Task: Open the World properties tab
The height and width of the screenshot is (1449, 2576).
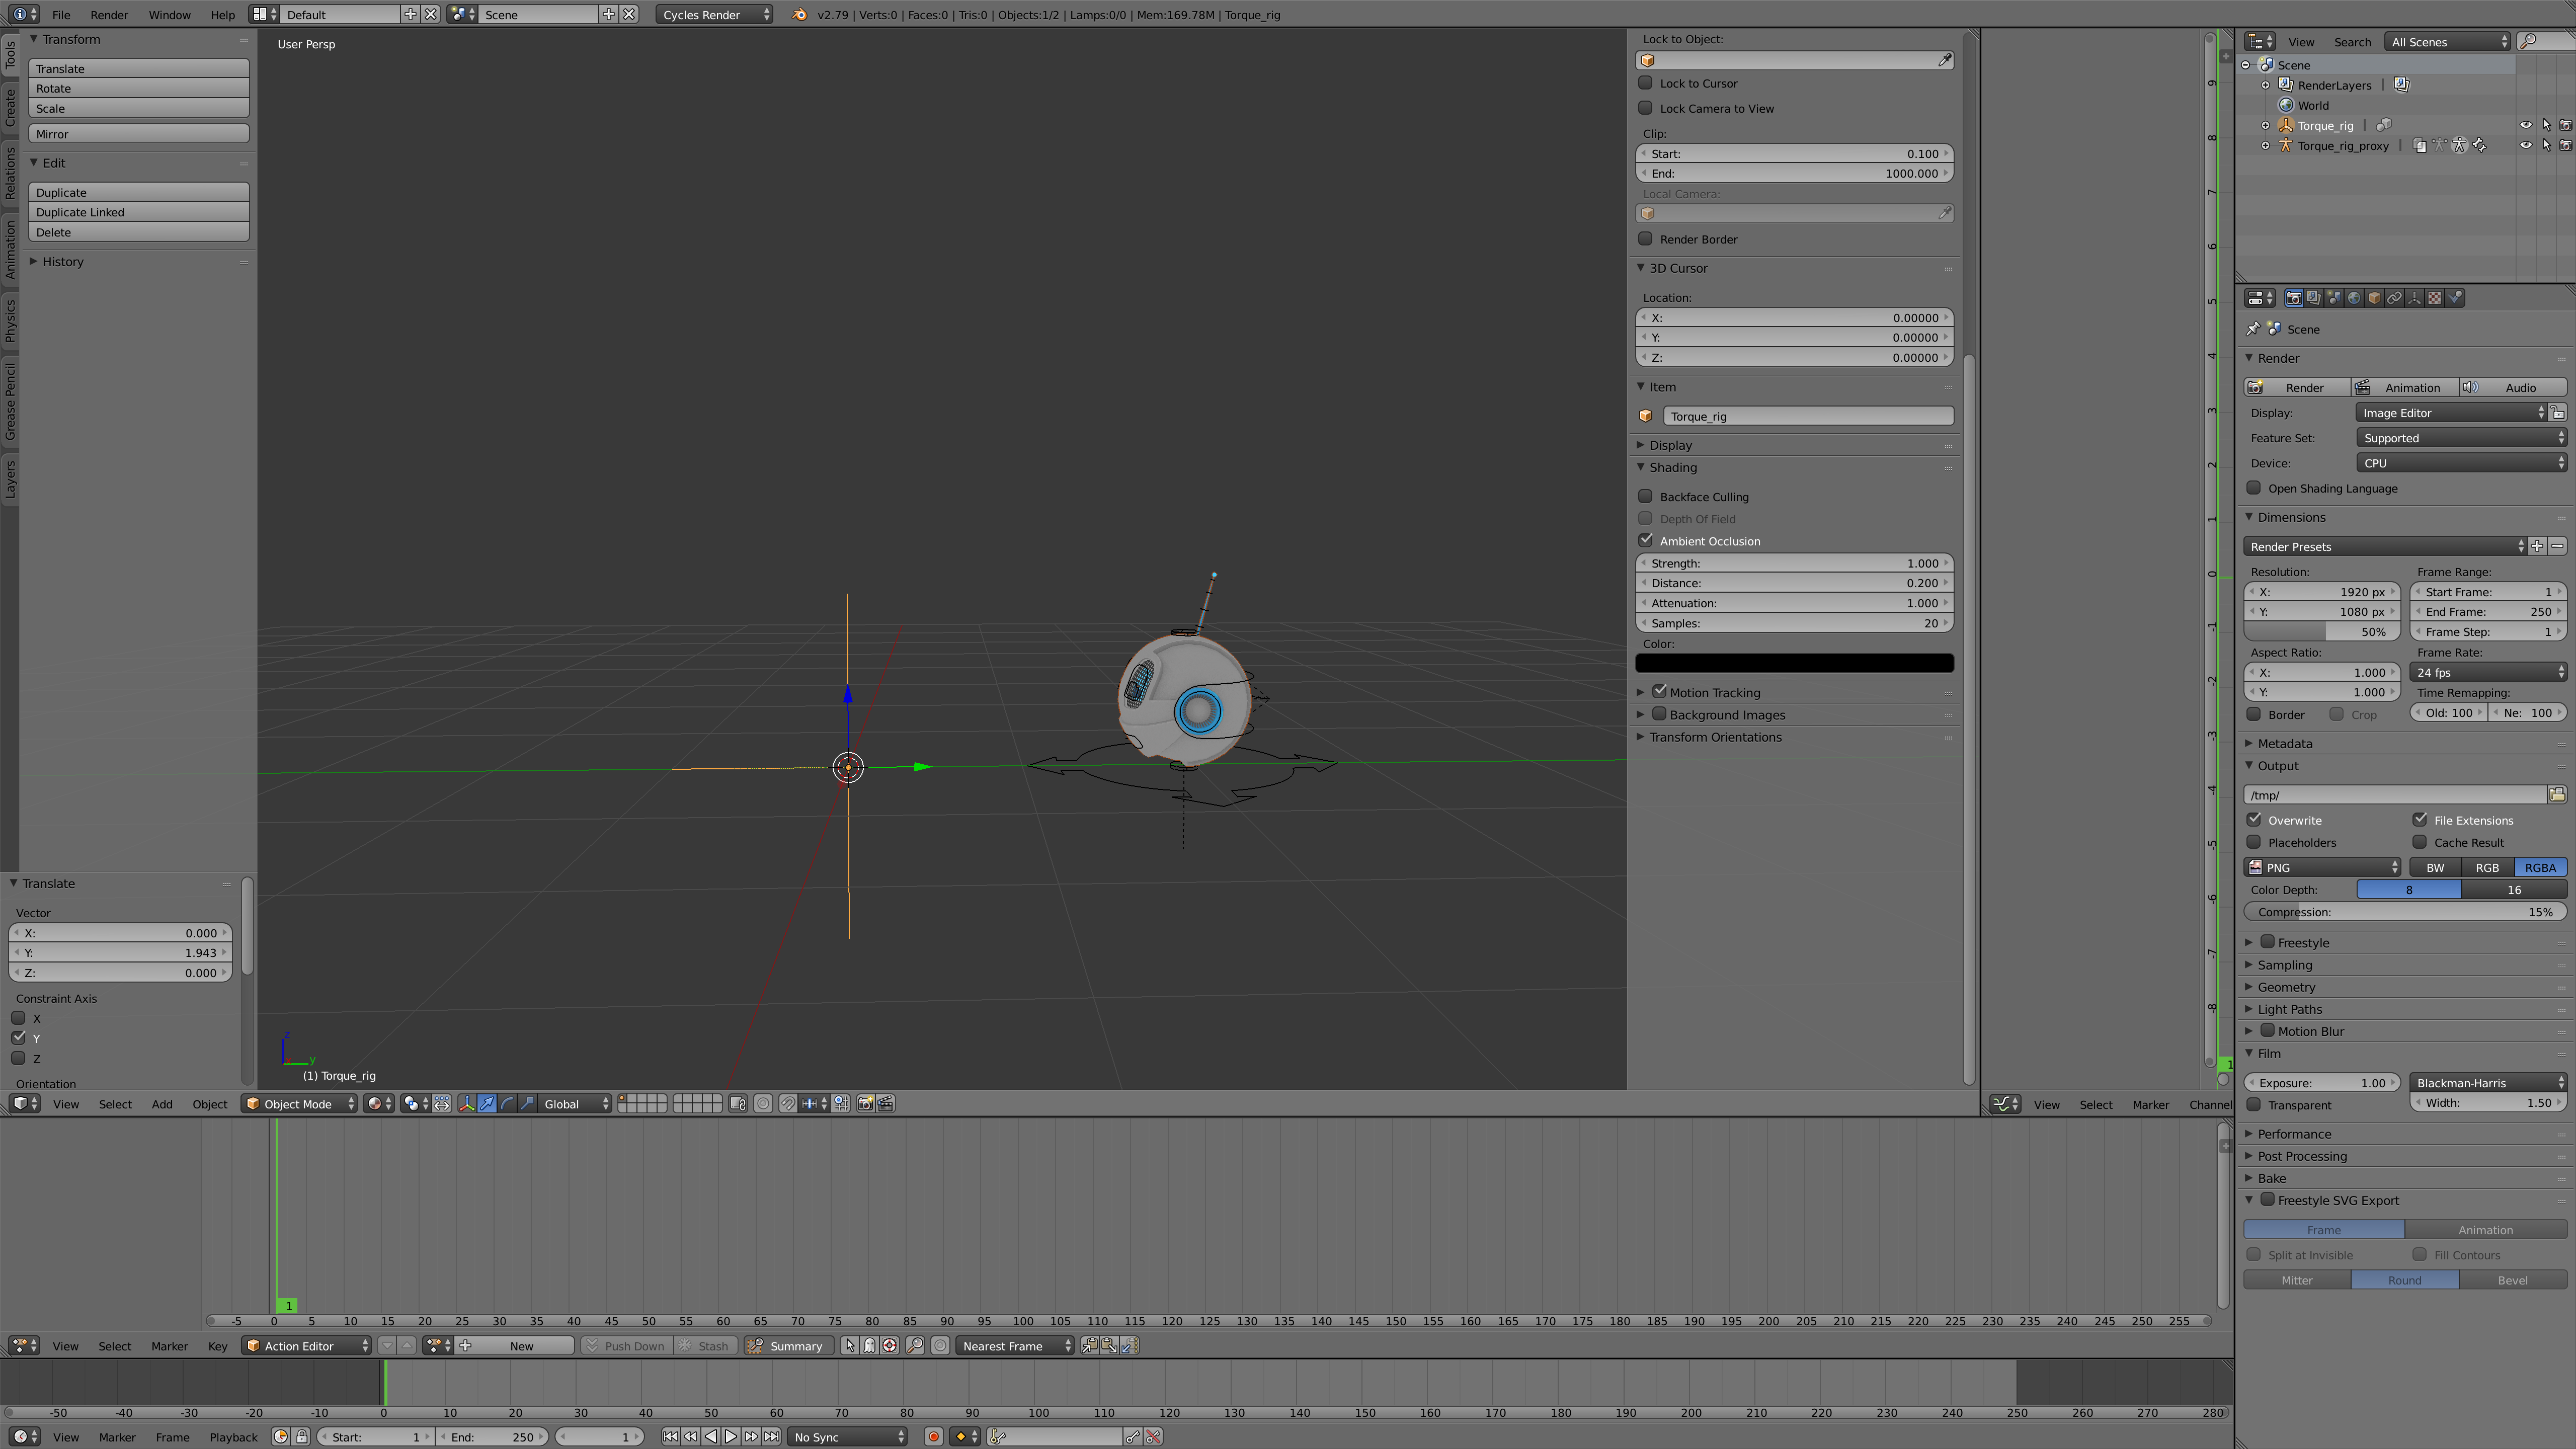Action: [x=2355, y=297]
